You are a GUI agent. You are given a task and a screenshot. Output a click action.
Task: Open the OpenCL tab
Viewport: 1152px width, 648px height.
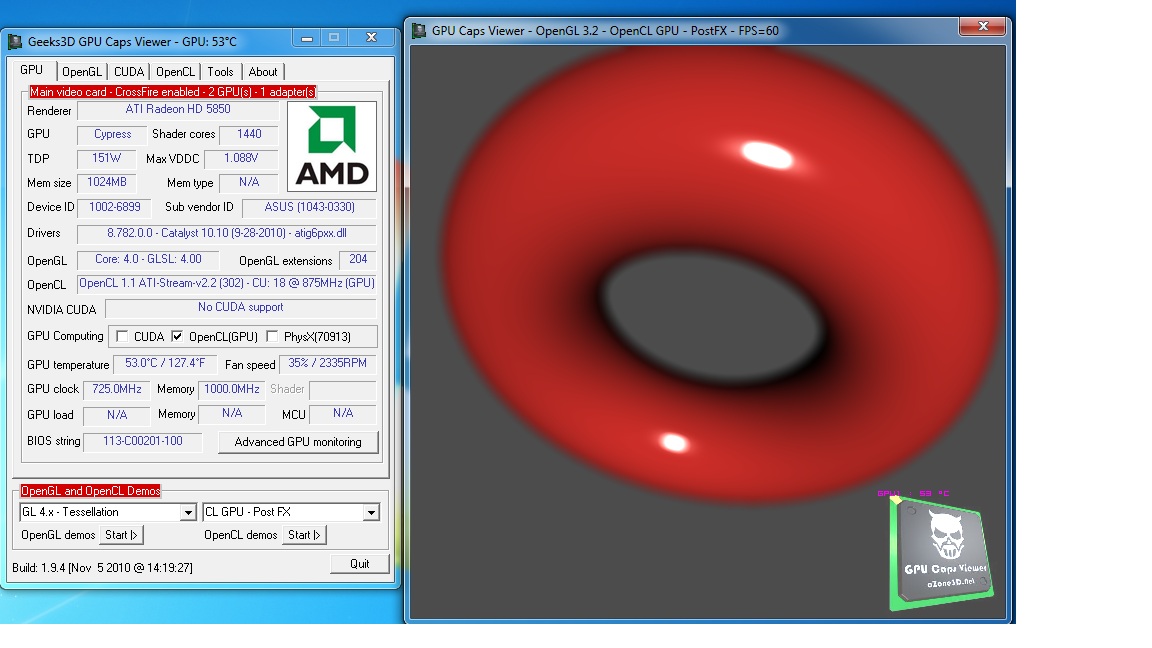176,72
